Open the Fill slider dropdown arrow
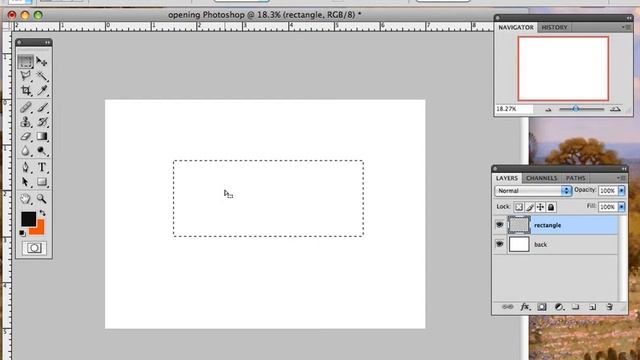 [x=622, y=207]
